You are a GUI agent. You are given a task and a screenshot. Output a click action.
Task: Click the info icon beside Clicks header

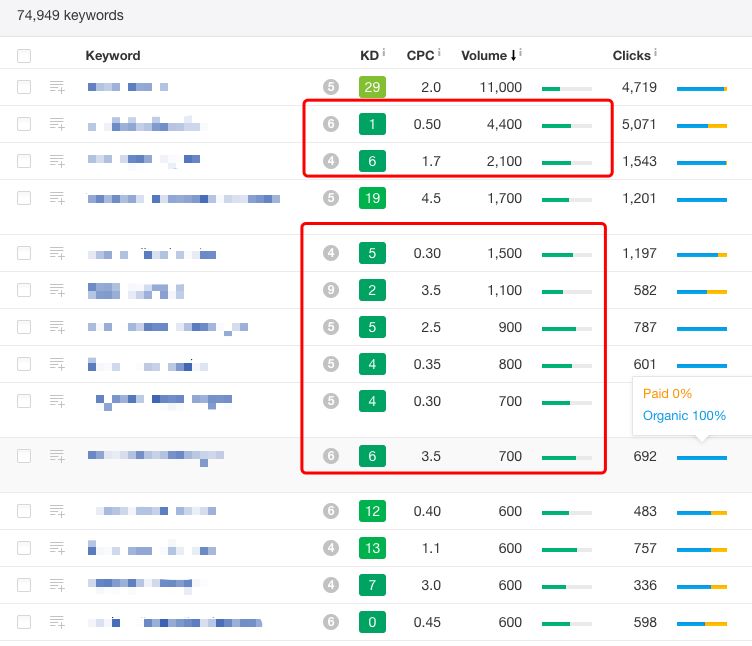click(x=655, y=52)
